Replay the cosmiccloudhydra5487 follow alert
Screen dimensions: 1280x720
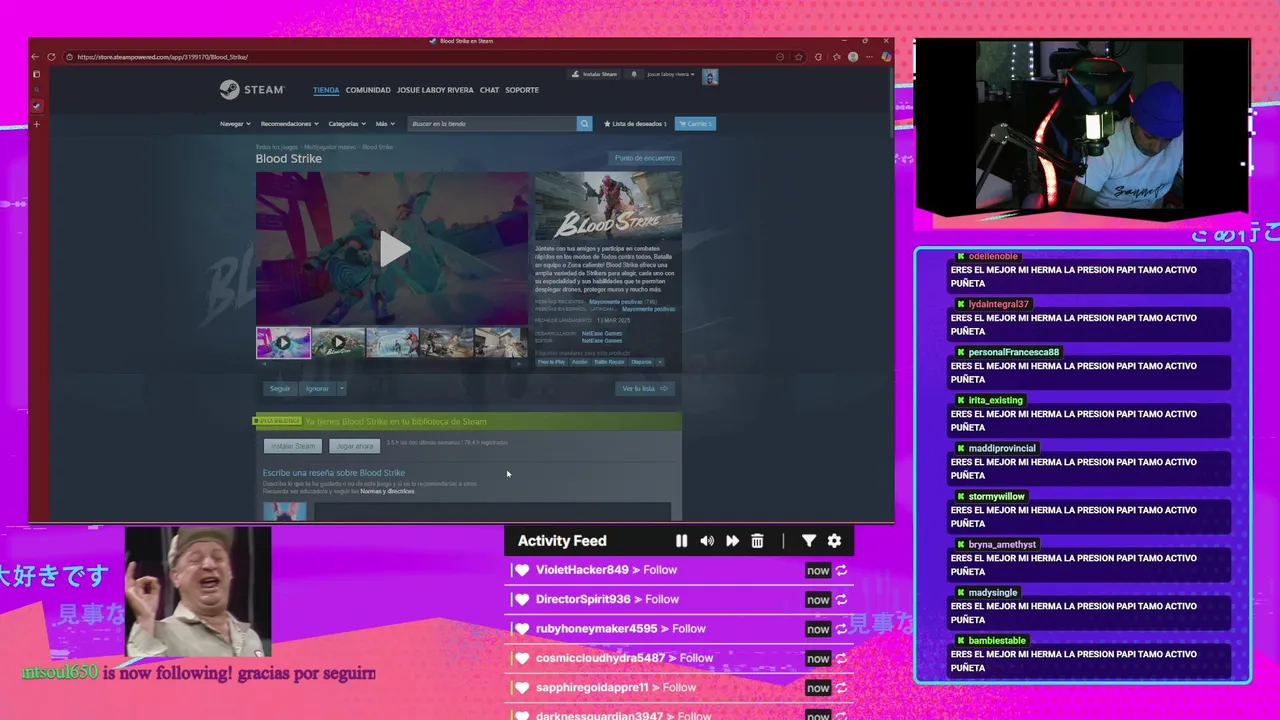click(x=841, y=658)
